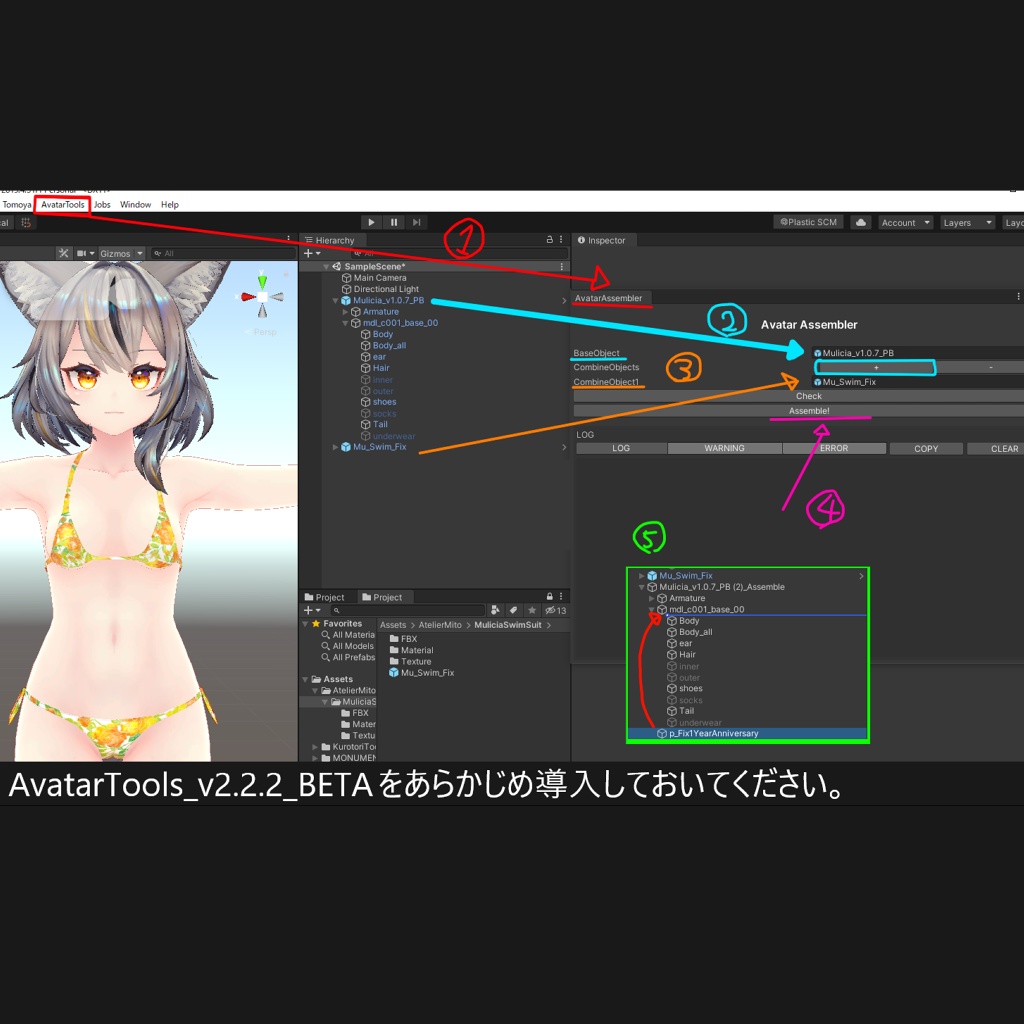Toggle the Gizmos button in scene view
Viewport: 1024px width, 1024px height.
tap(115, 253)
